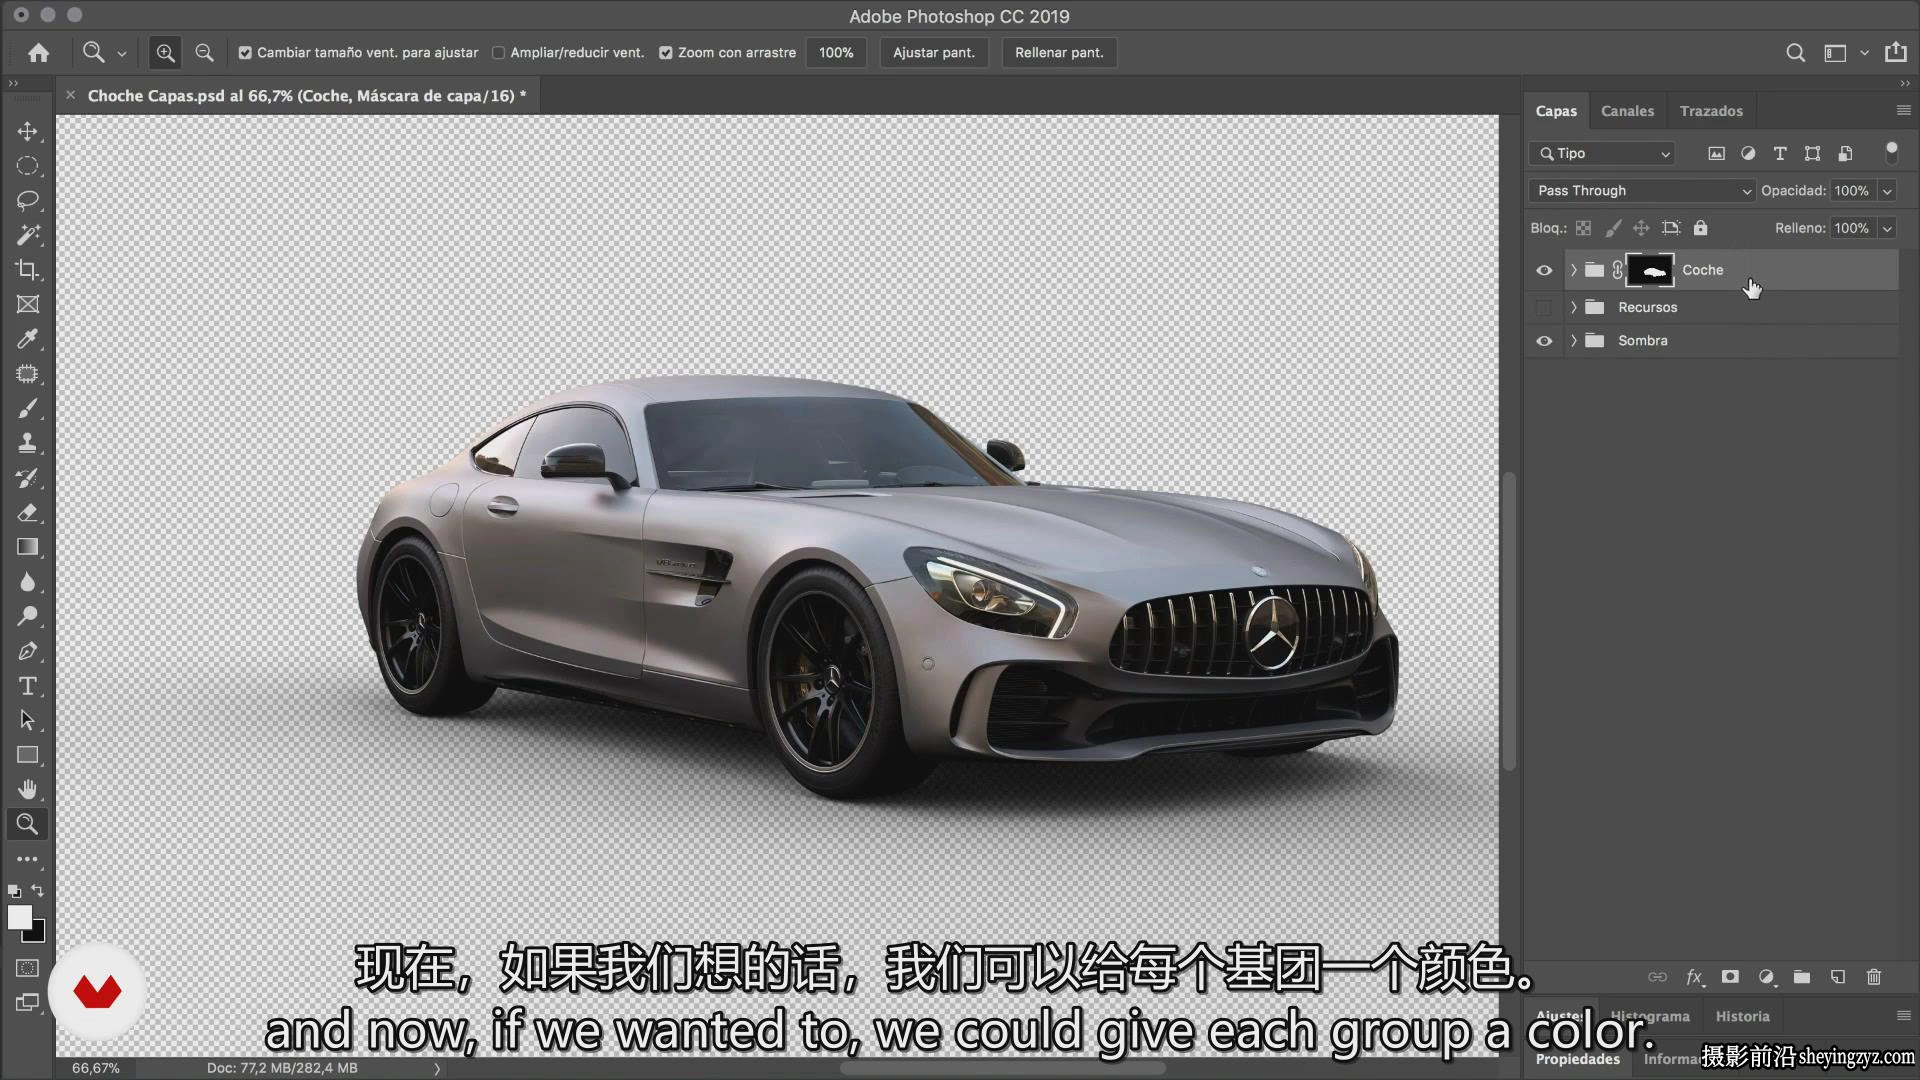The height and width of the screenshot is (1080, 1920).
Task: Select the Zoom tool in the toolbox
Action: (27, 824)
